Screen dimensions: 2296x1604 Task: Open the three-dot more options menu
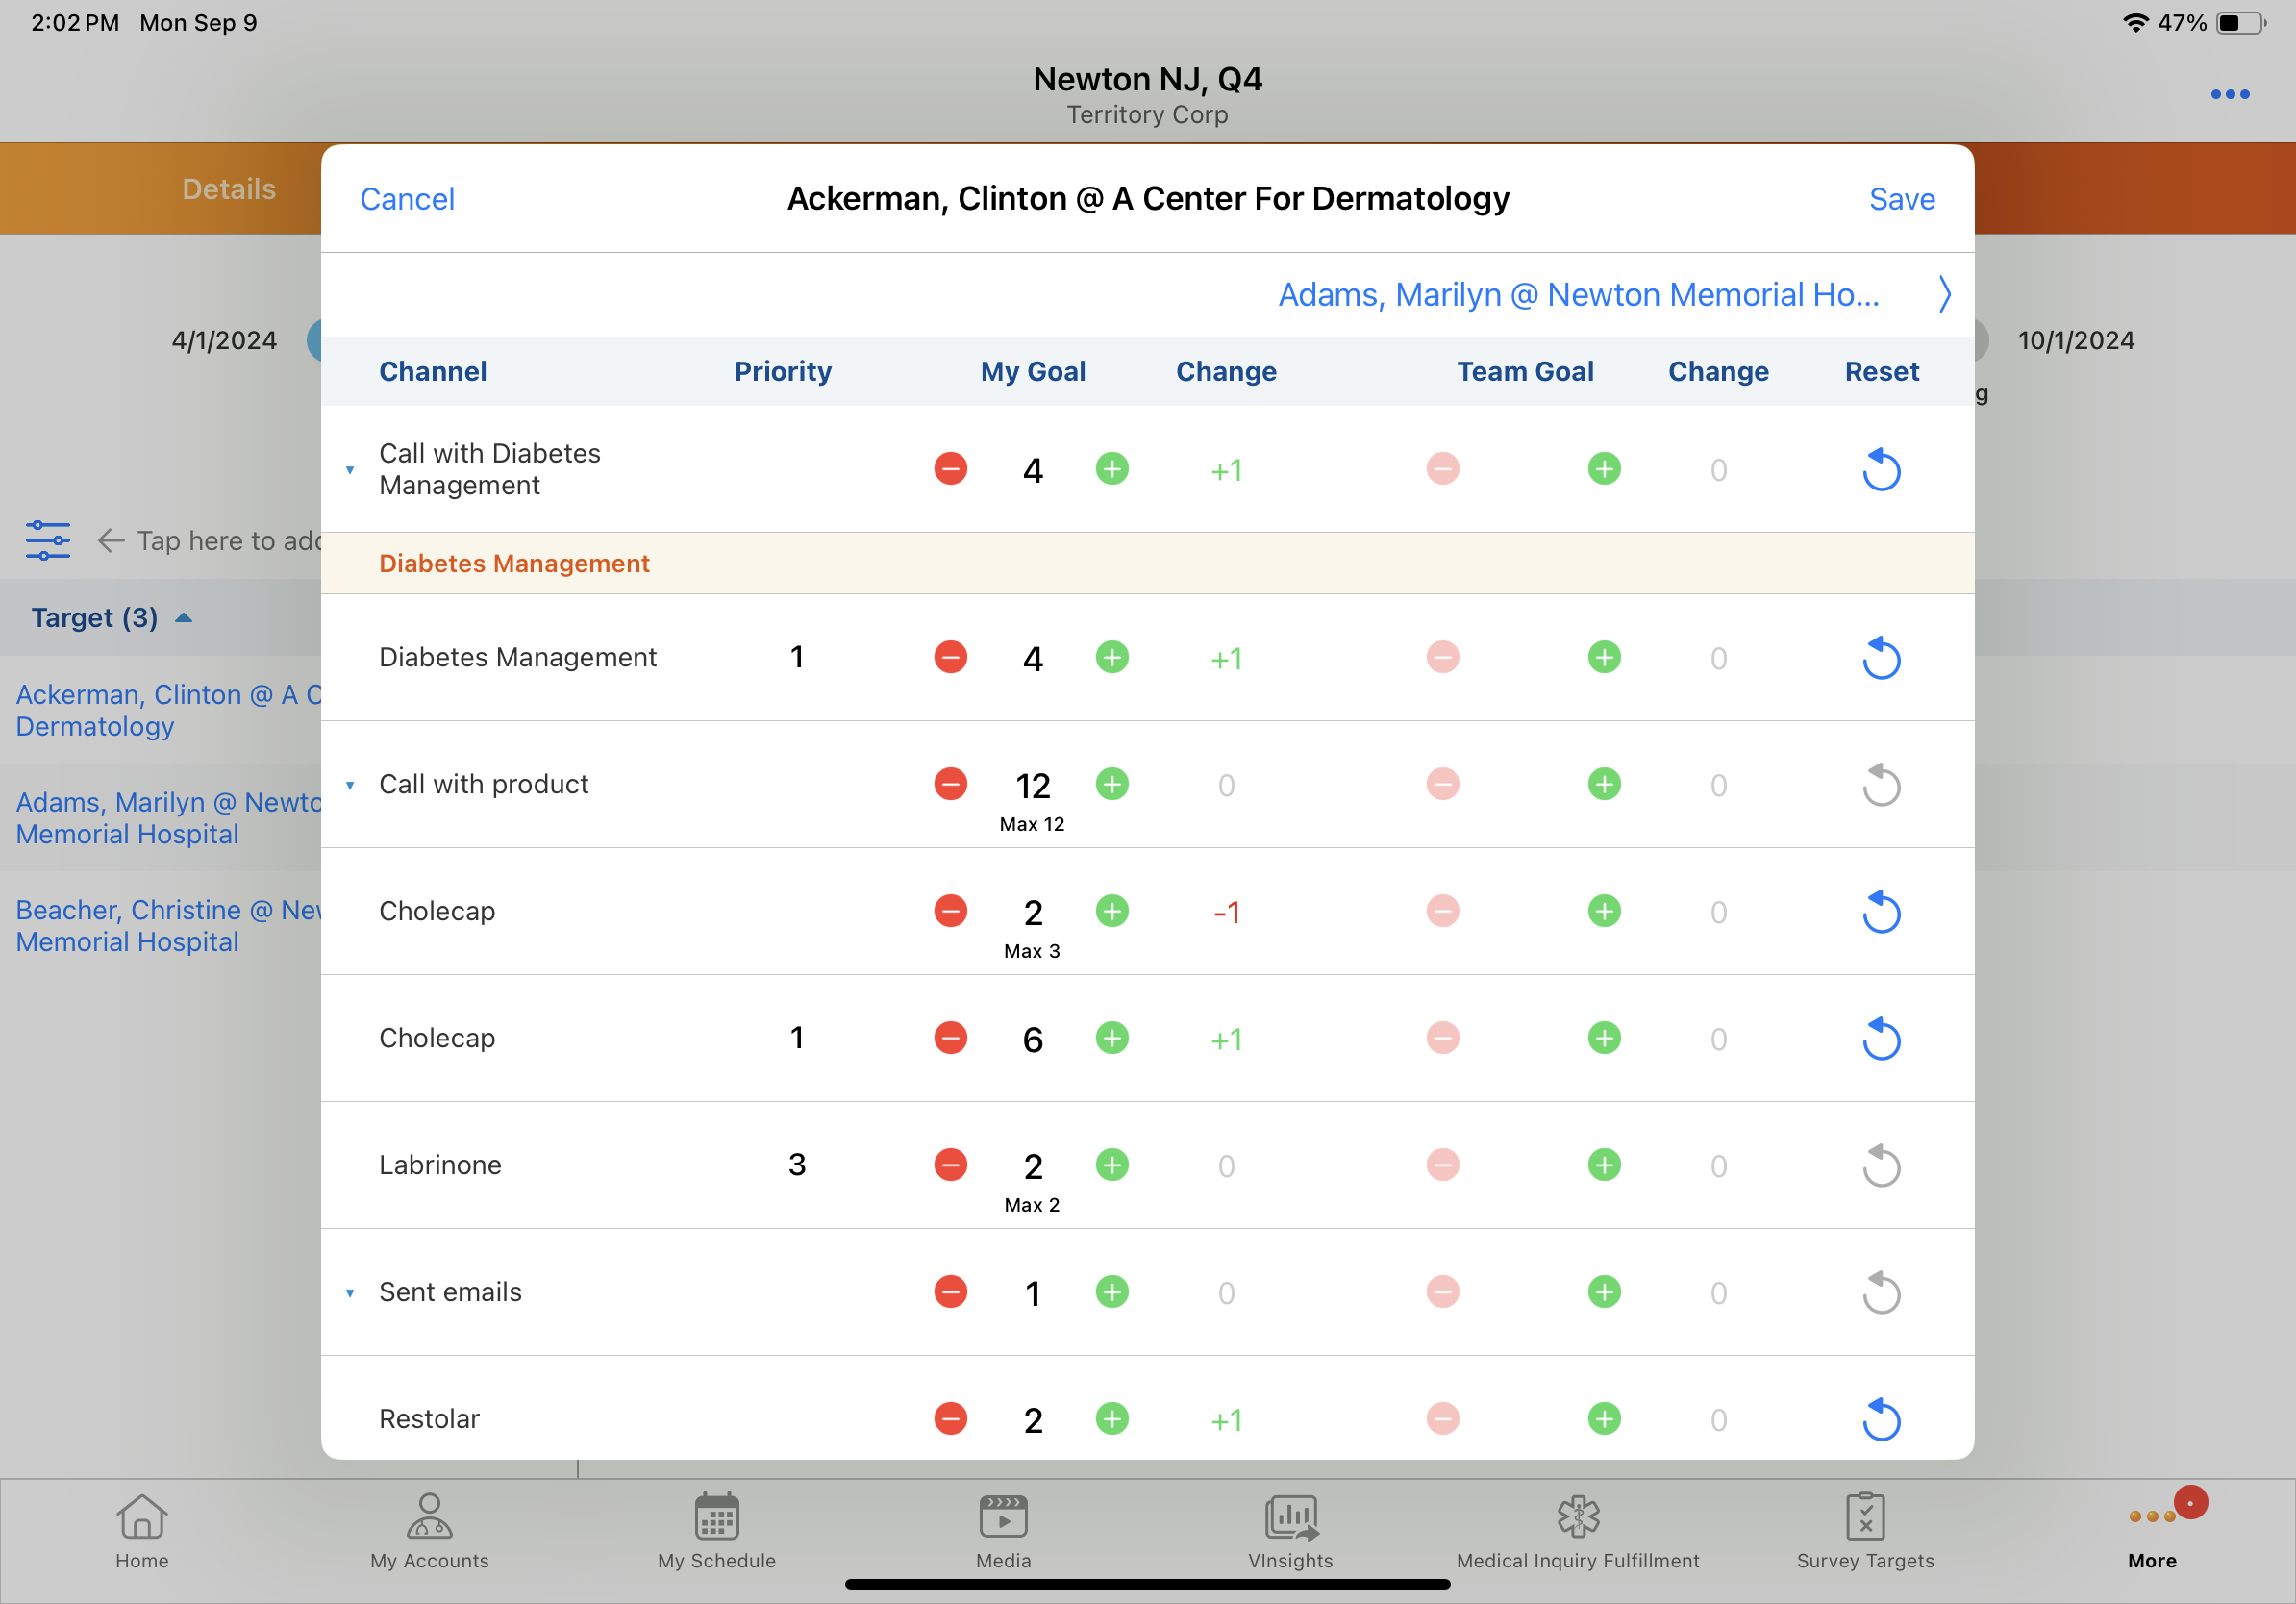point(2229,94)
